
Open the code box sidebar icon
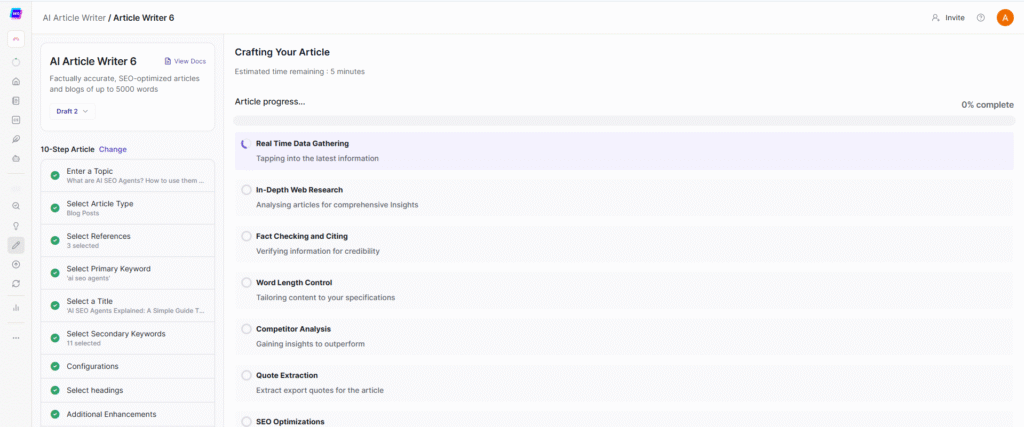(16, 120)
